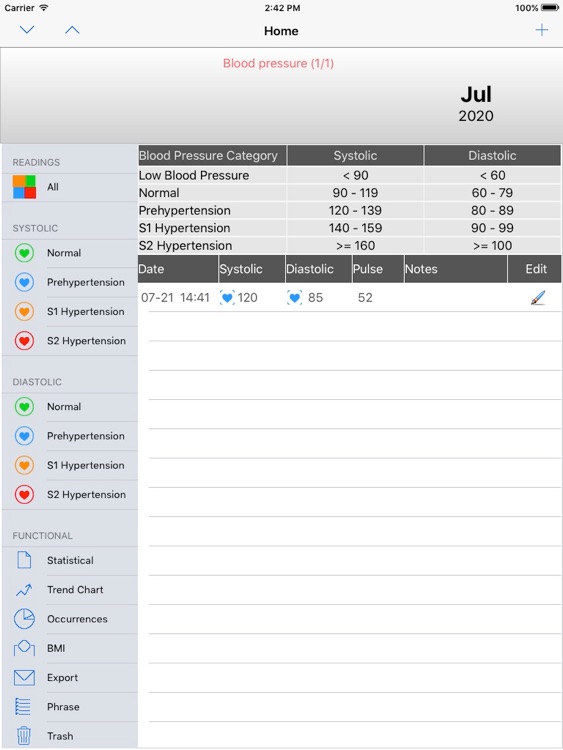Filter by Systolic Prehypertension
Image resolution: width=563 pixels, height=750 pixels.
[x=70, y=282]
